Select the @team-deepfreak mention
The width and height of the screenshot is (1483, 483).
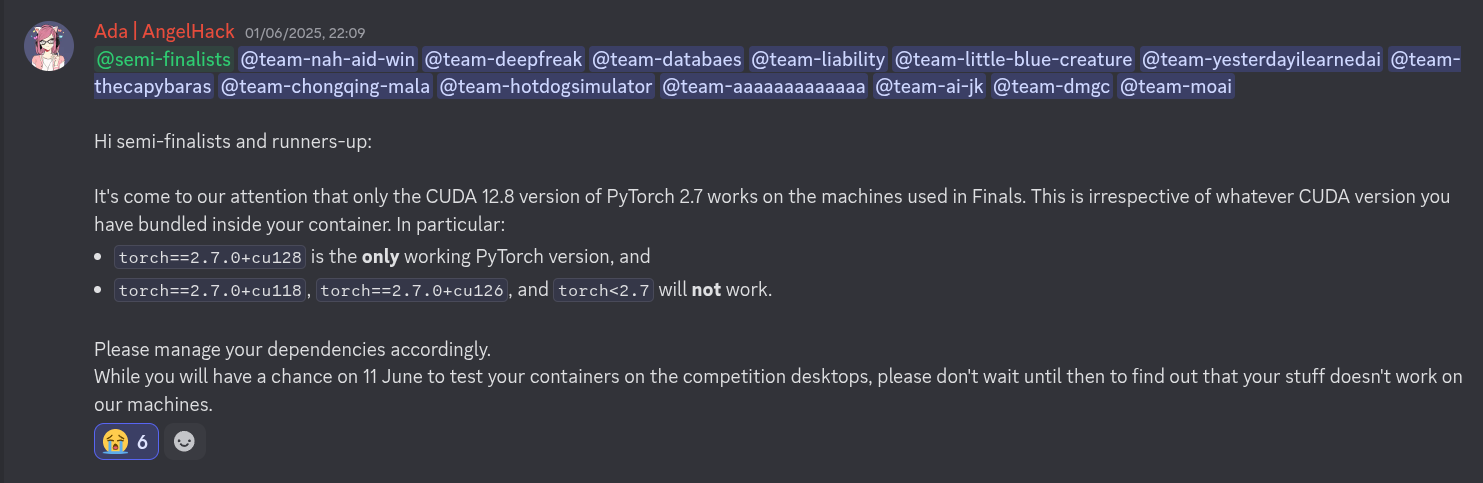tap(503, 59)
